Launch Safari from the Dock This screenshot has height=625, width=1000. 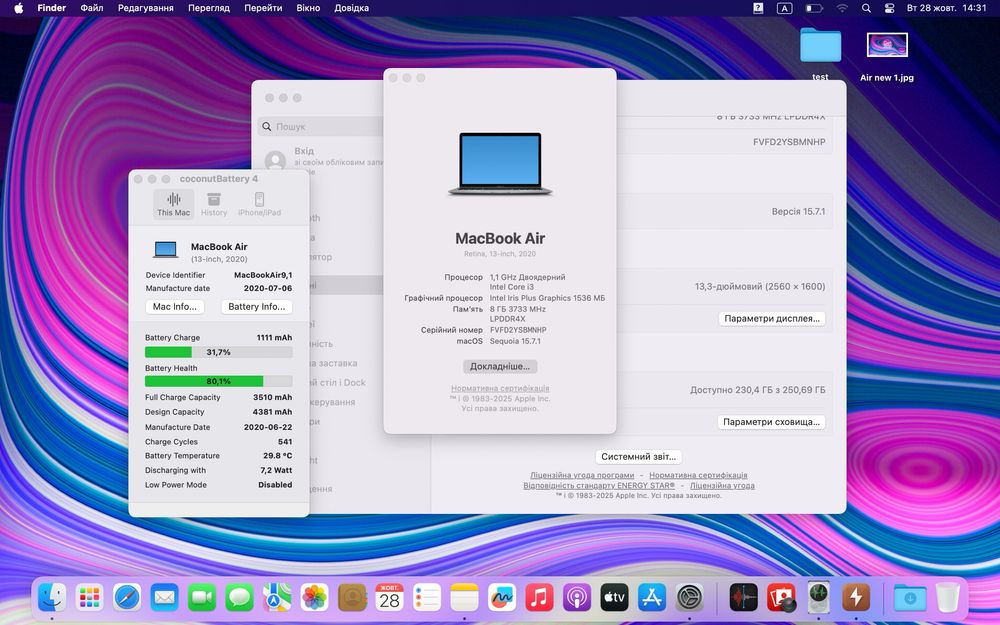pos(127,598)
